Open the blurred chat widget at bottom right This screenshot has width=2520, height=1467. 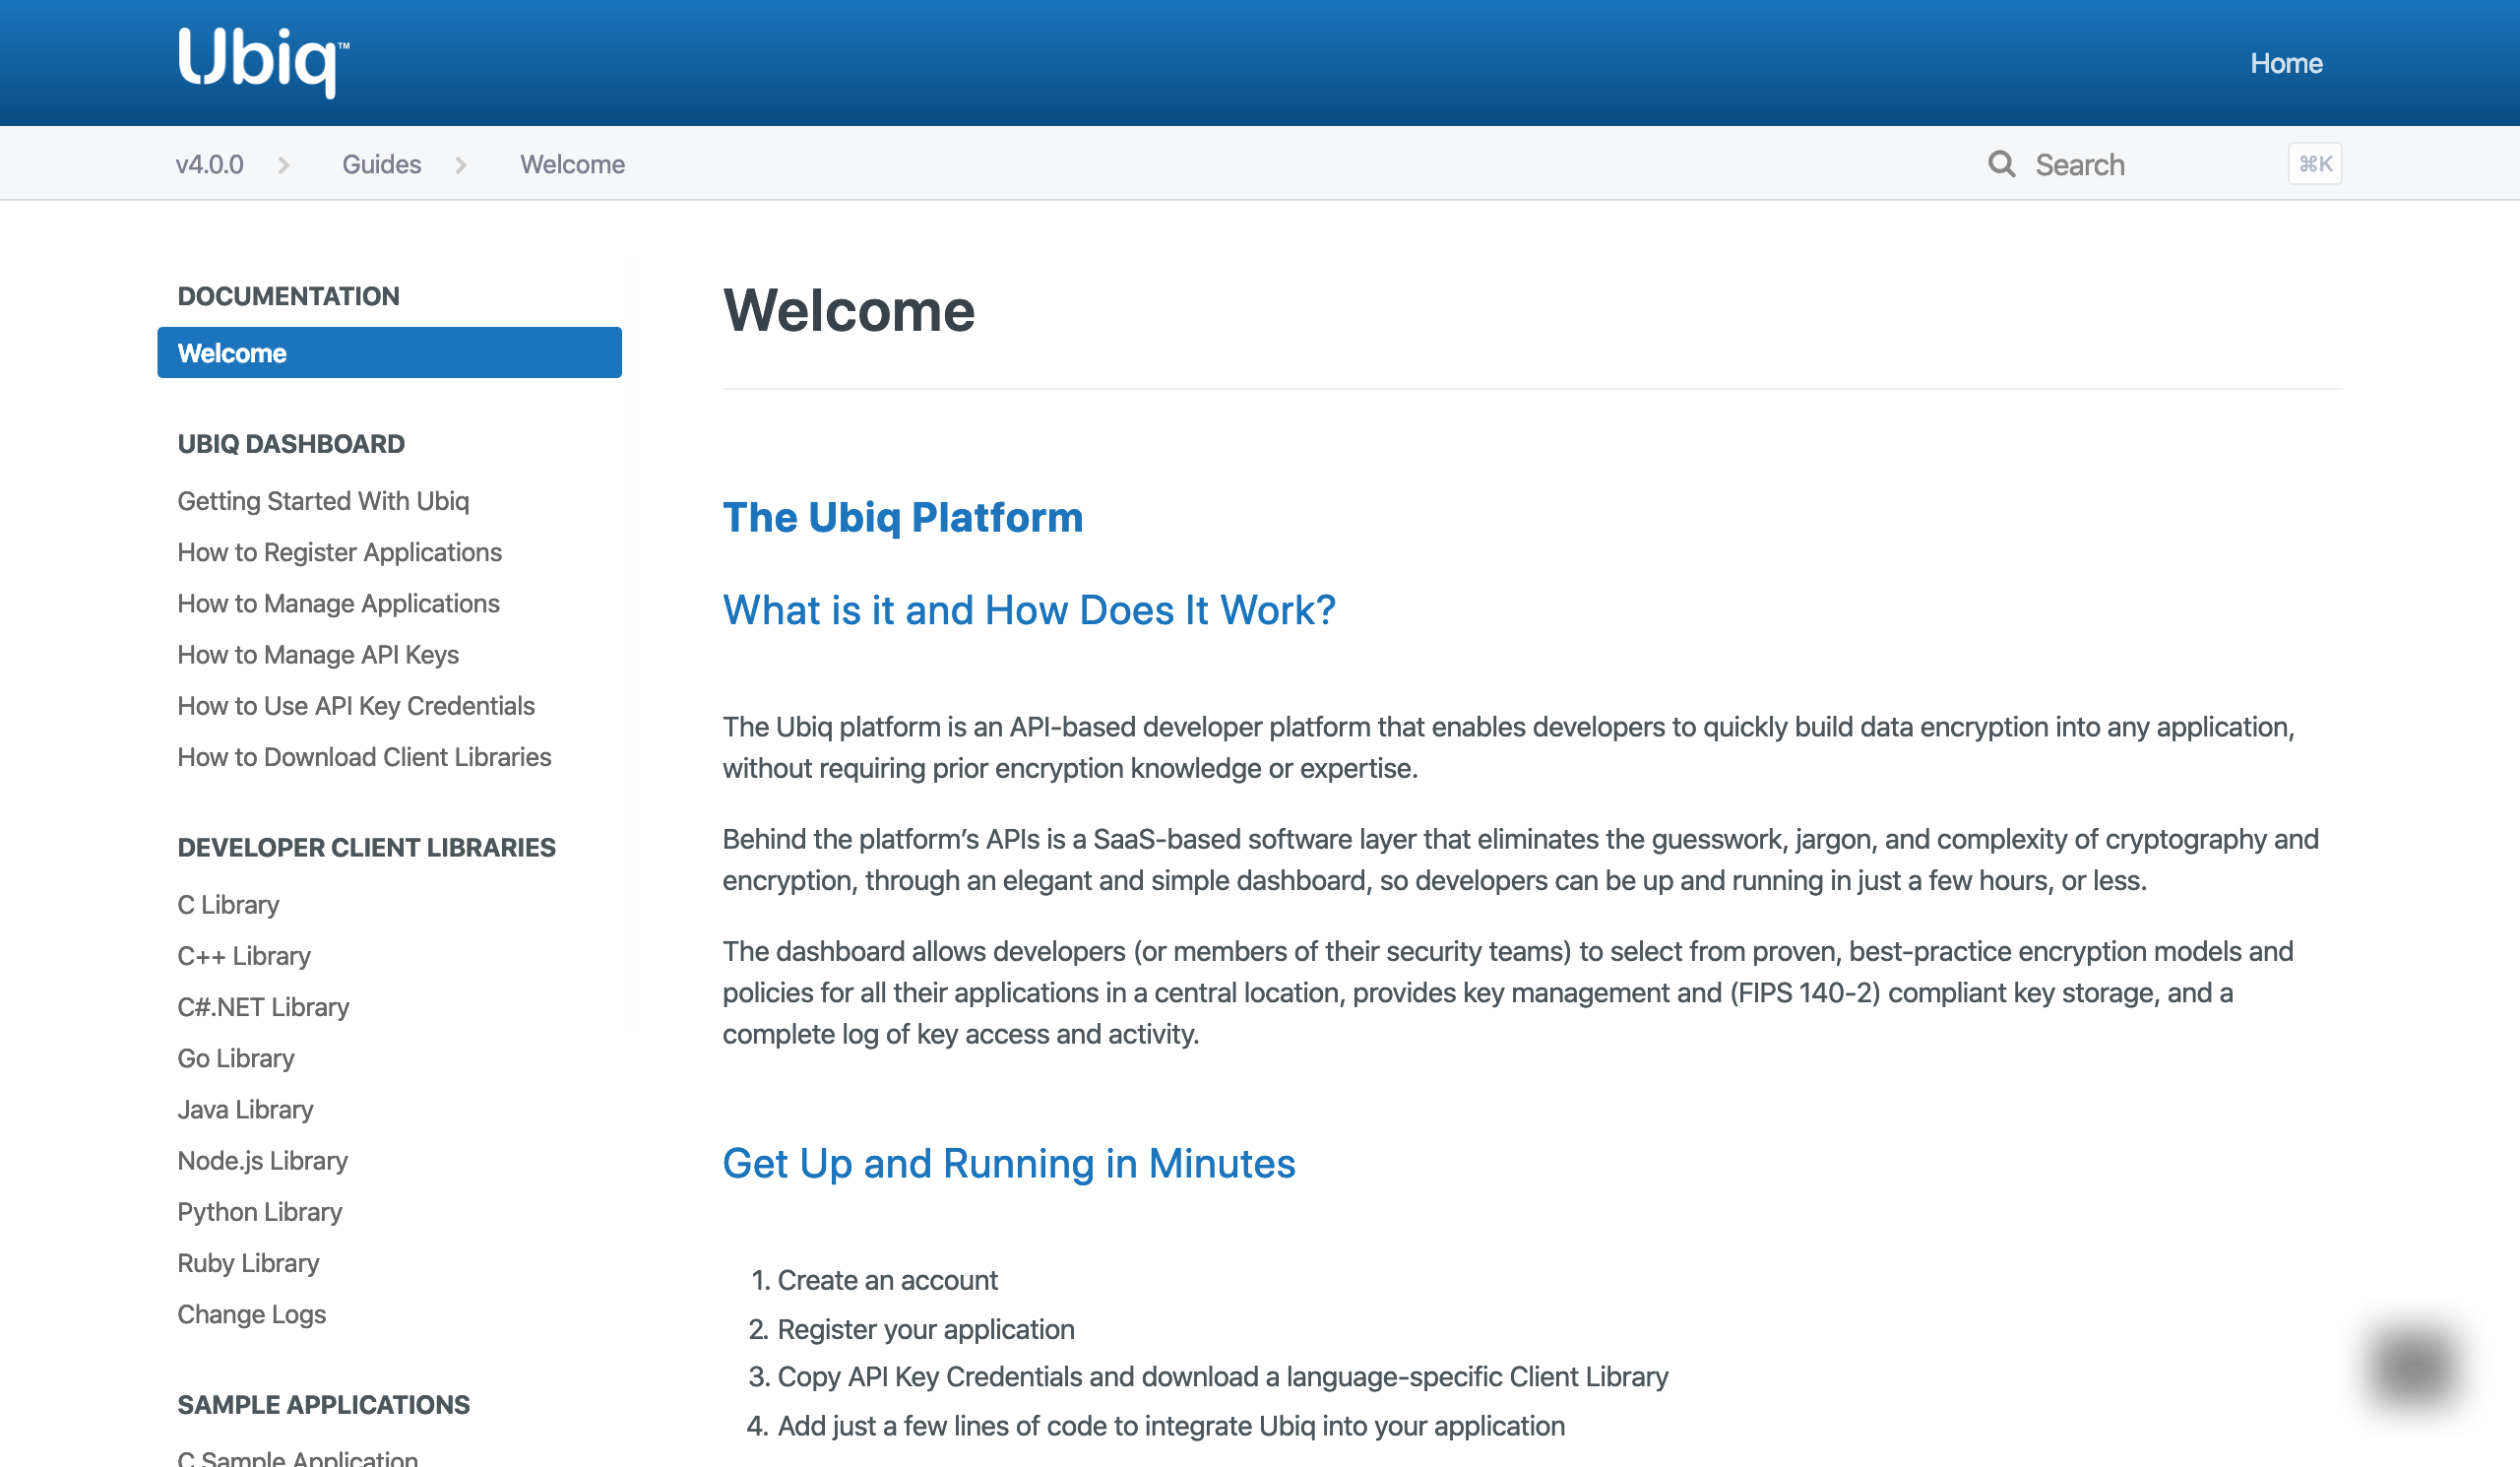pyautogui.click(x=2413, y=1367)
